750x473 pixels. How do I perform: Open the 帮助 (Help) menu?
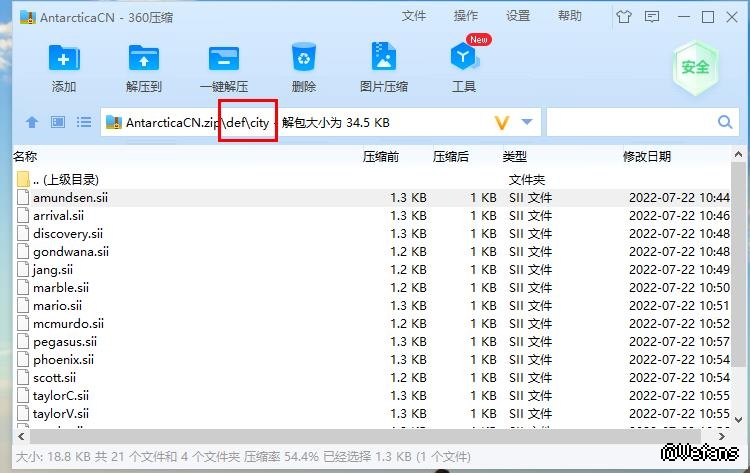point(570,16)
